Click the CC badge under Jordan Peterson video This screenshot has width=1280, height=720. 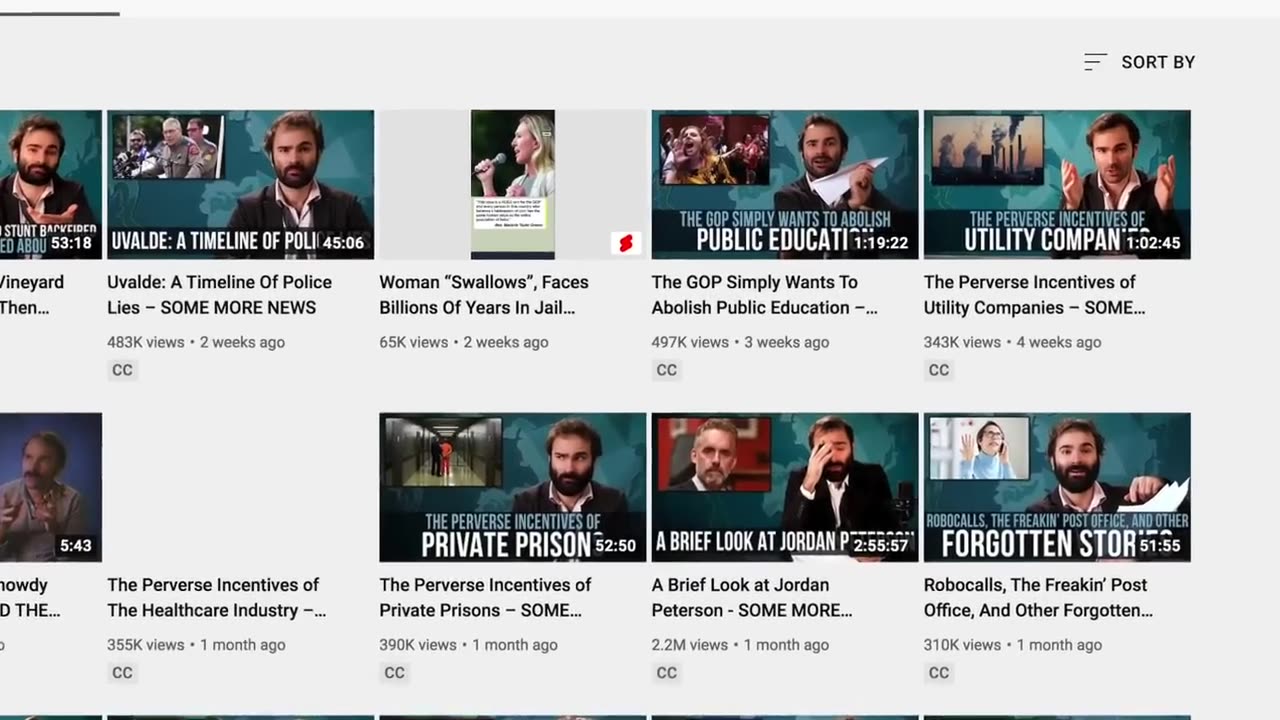tap(667, 673)
